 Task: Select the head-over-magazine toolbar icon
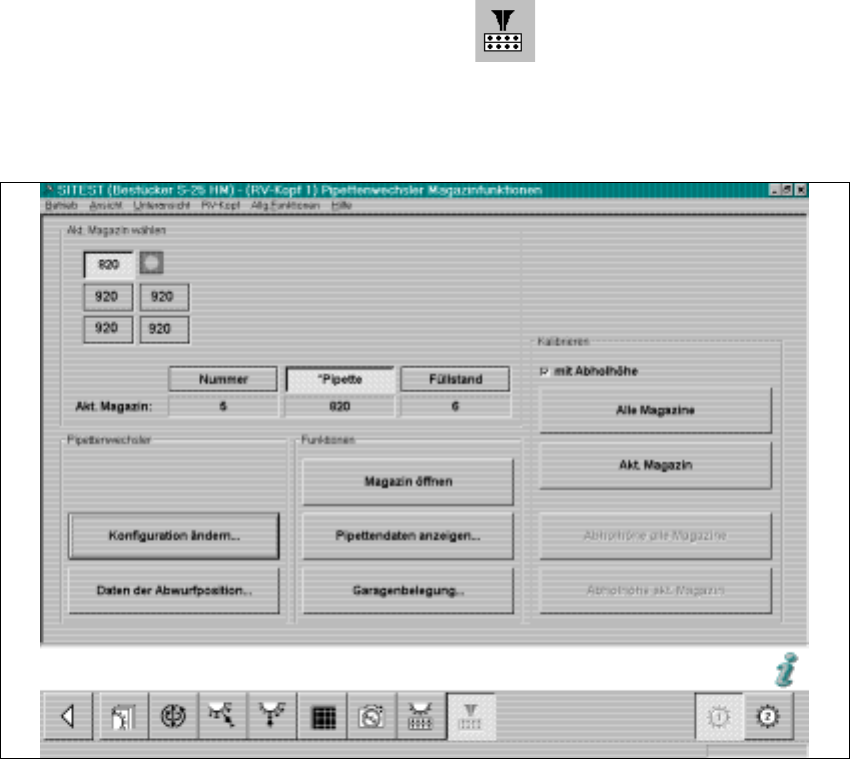[421, 716]
